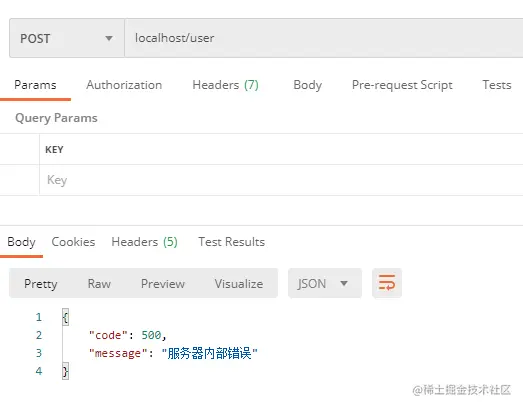Open the Tests tab
The width and height of the screenshot is (523, 408).
click(x=497, y=85)
